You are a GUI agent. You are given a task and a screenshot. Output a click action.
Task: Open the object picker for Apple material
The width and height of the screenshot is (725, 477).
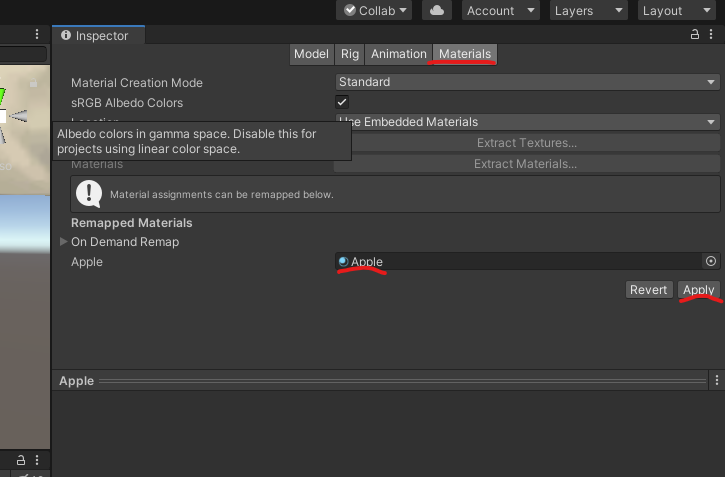click(x=711, y=261)
